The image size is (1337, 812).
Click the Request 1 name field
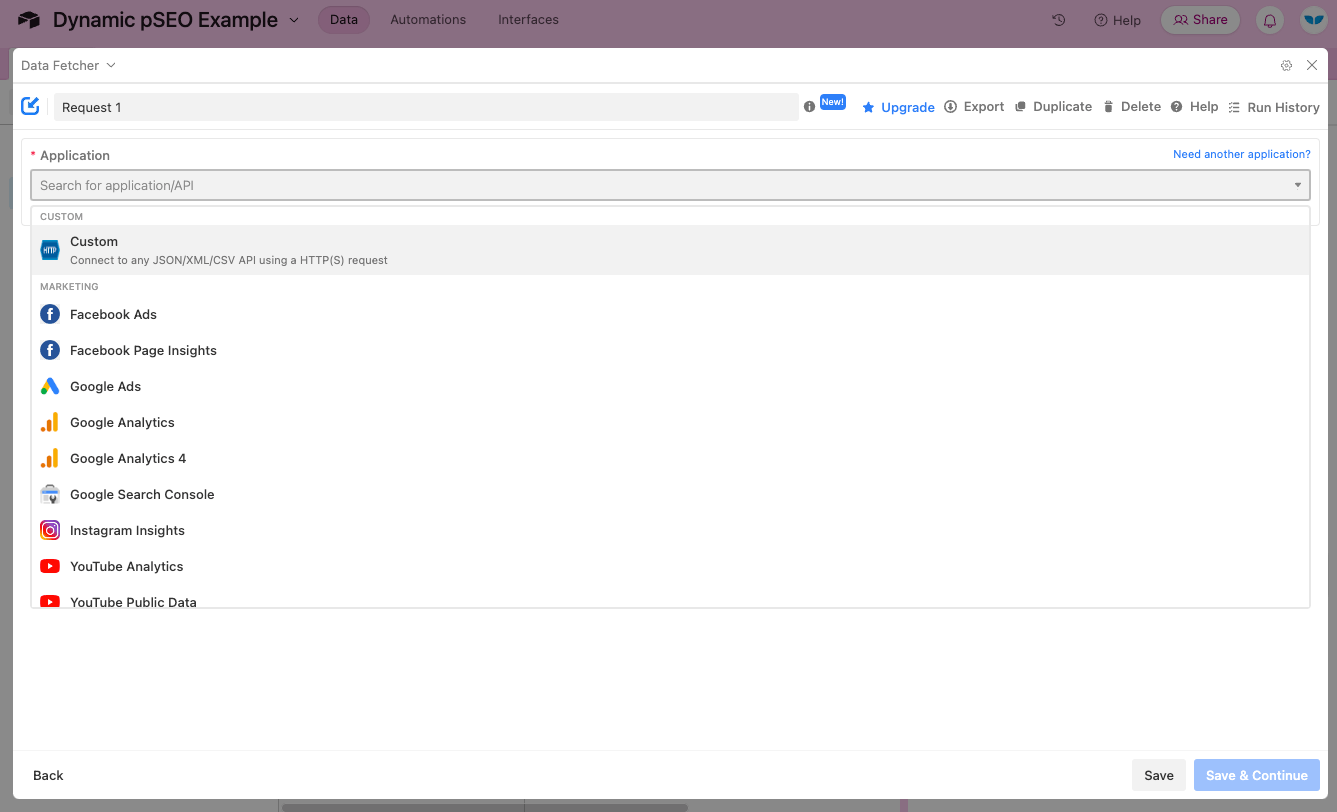[x=426, y=107]
